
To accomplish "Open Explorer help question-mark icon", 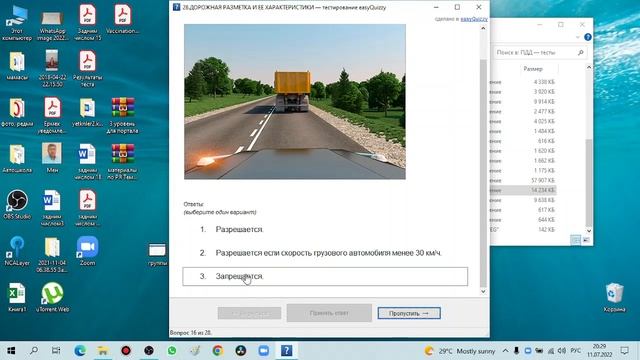I will tap(588, 37).
